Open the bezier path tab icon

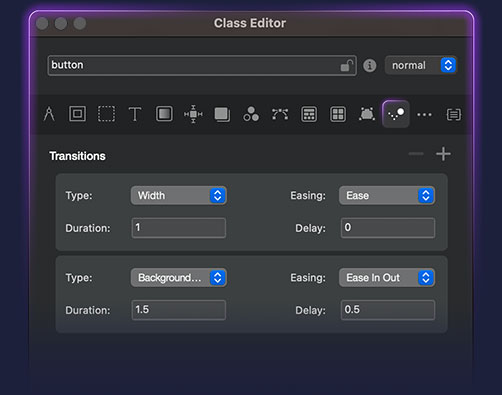(x=280, y=114)
